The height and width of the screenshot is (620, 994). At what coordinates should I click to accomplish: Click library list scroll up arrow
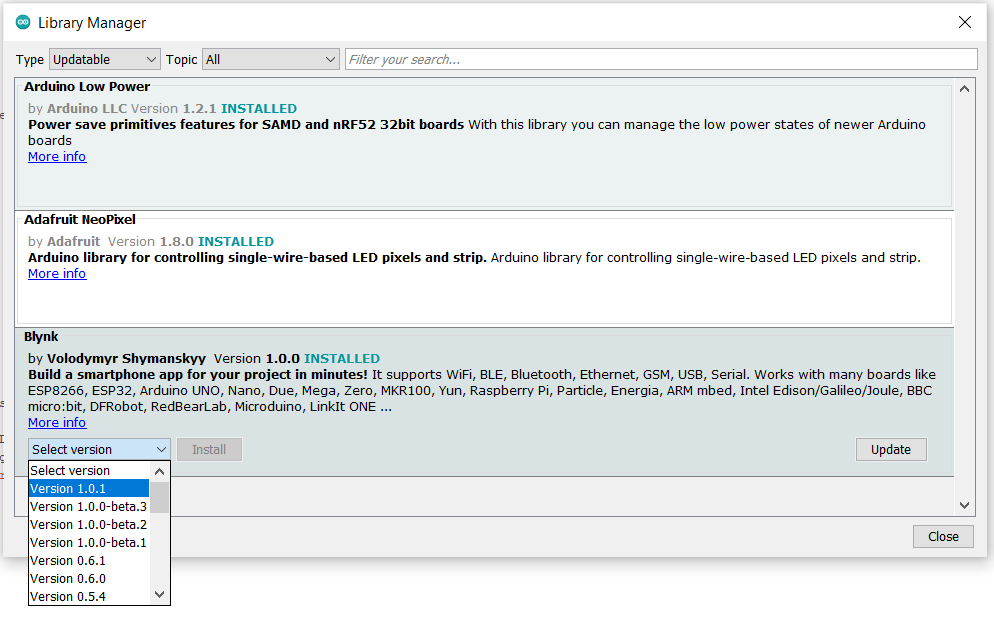(964, 89)
